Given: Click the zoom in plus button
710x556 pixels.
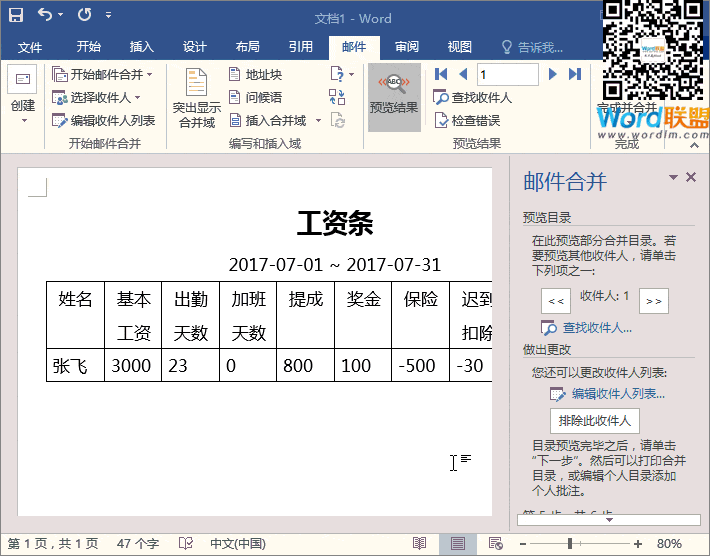Looking at the screenshot, I should [638, 543].
